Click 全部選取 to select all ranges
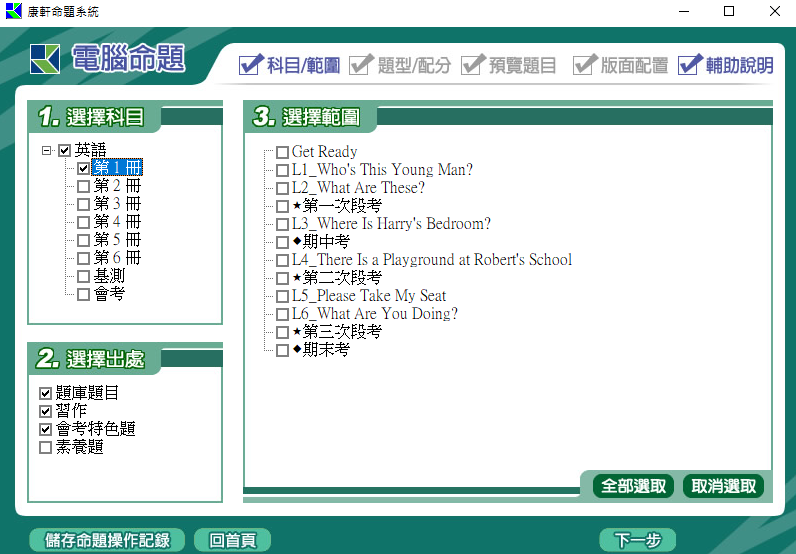This screenshot has height=554, width=796. [633, 486]
